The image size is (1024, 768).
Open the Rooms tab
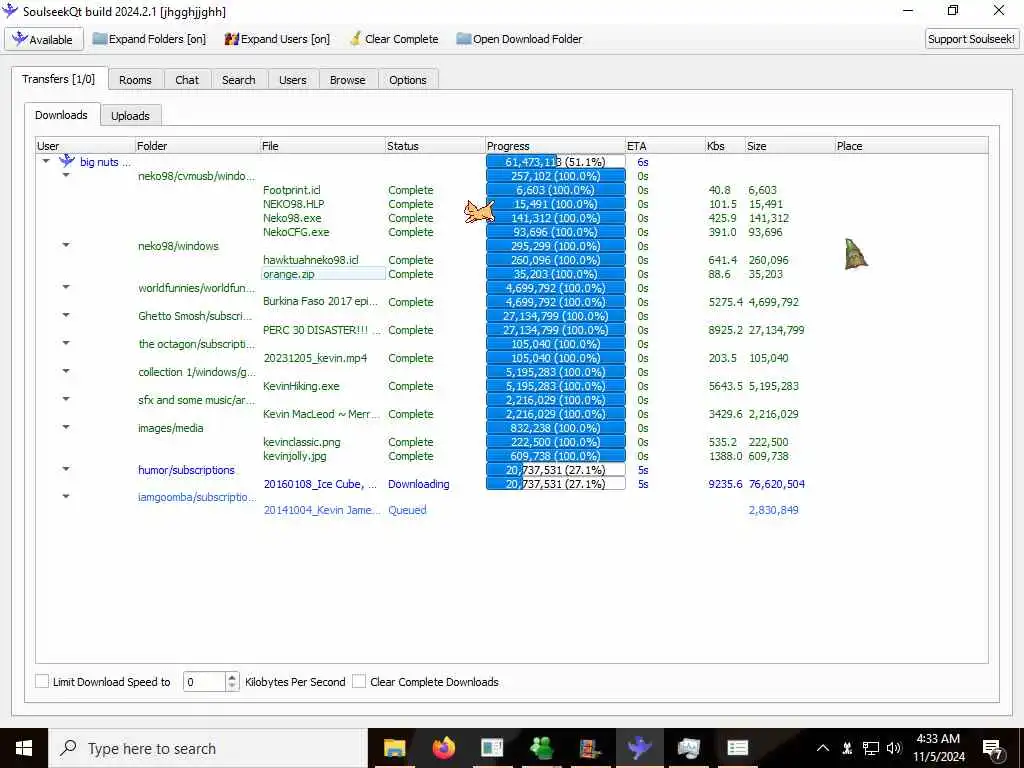coord(135,80)
